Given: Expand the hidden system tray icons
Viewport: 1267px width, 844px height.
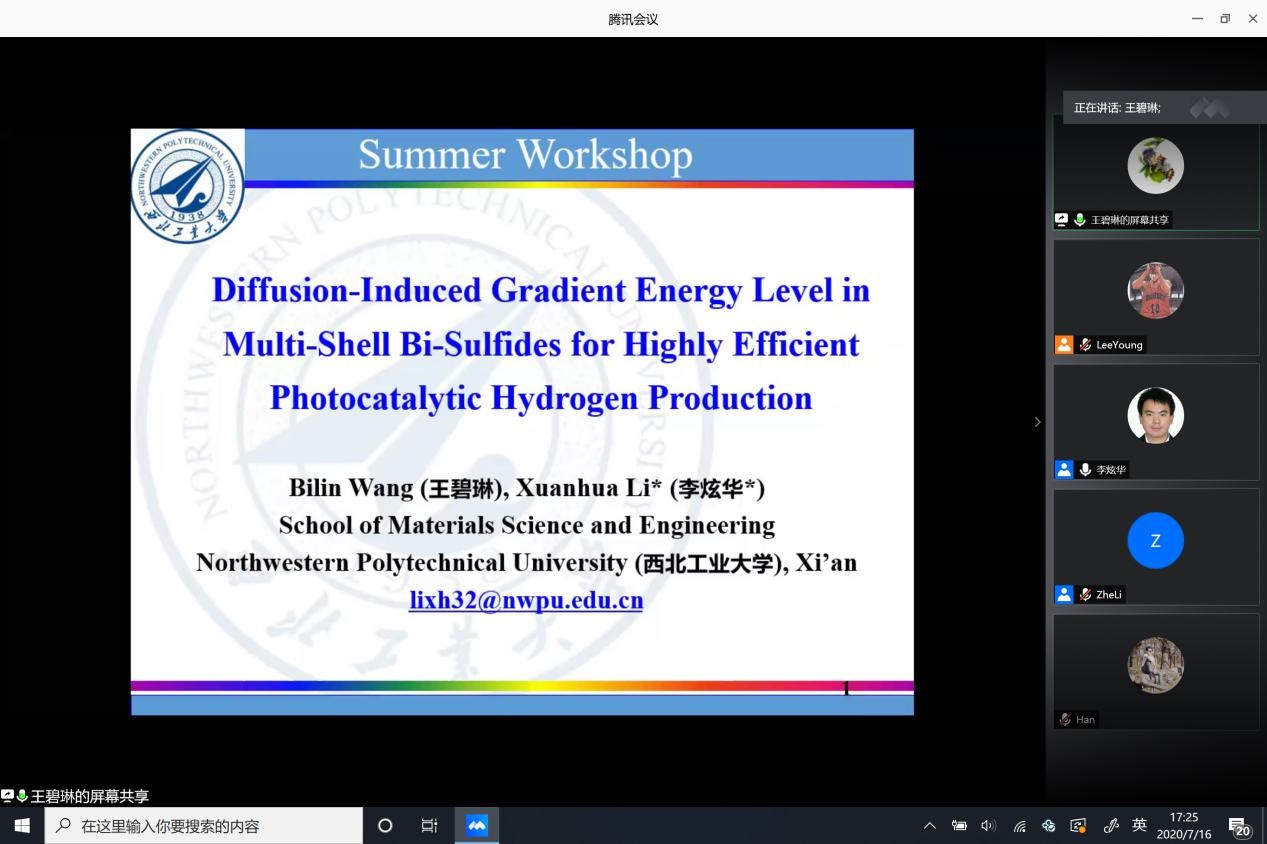Looking at the screenshot, I should 929,826.
